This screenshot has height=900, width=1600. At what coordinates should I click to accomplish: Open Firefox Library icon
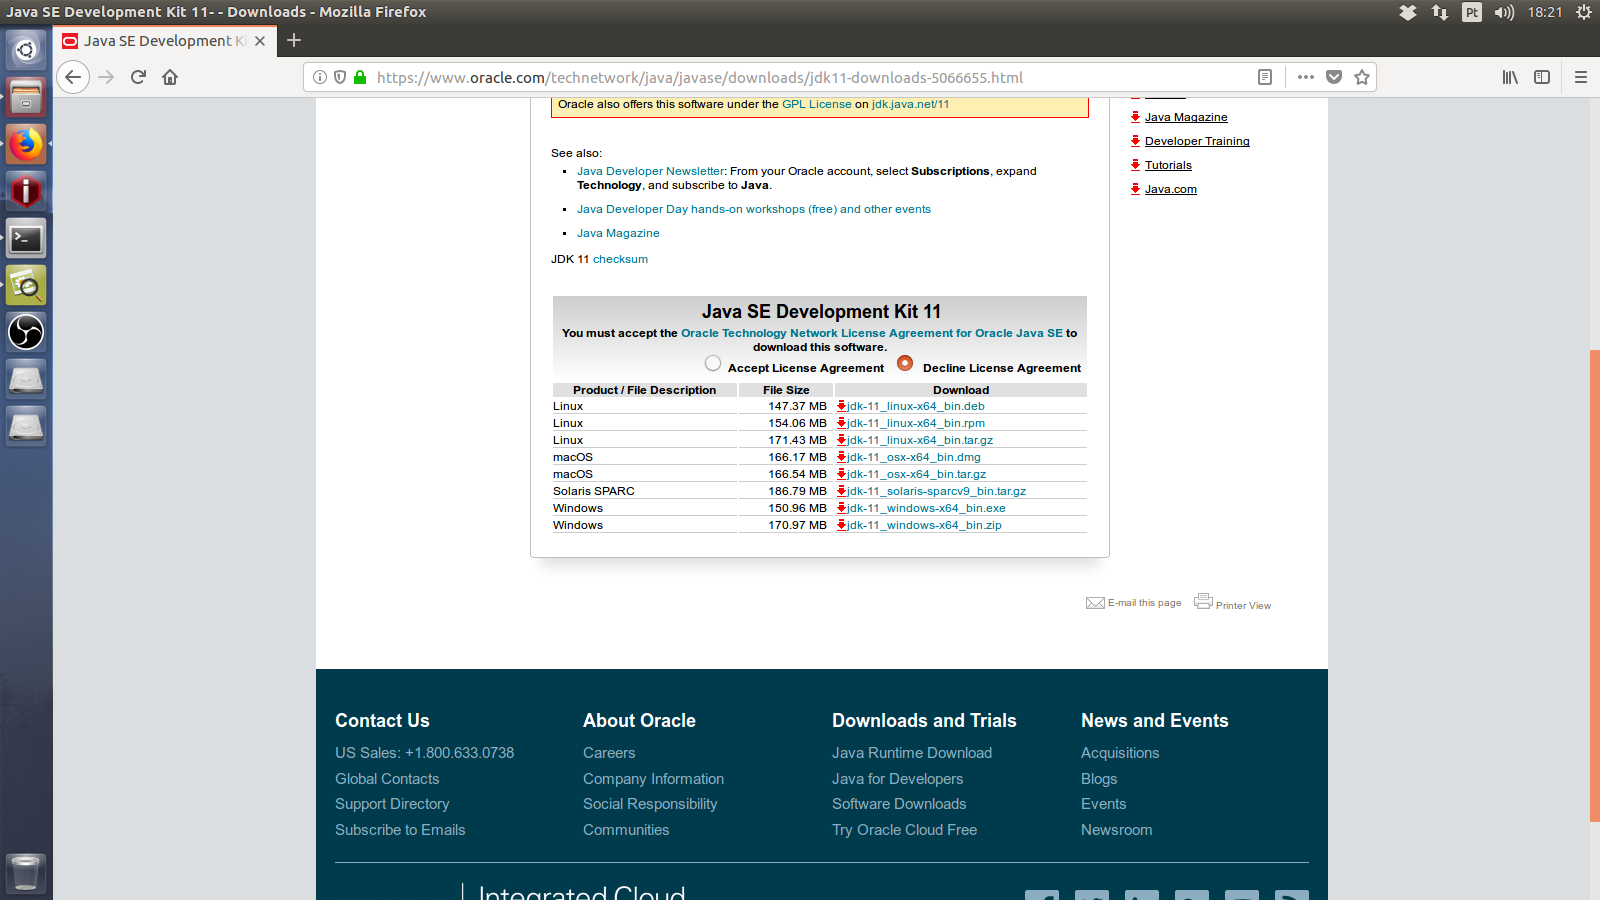point(1510,77)
